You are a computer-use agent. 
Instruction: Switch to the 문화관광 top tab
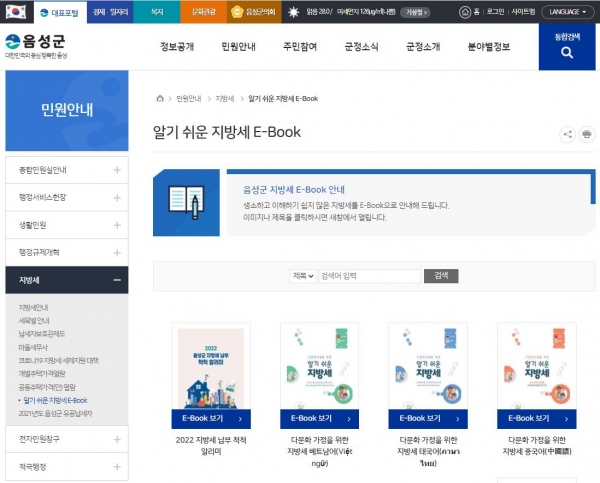[203, 12]
